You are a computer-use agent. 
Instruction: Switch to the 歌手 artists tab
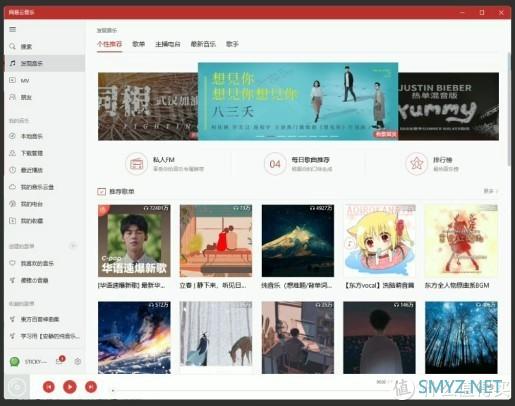(232, 44)
